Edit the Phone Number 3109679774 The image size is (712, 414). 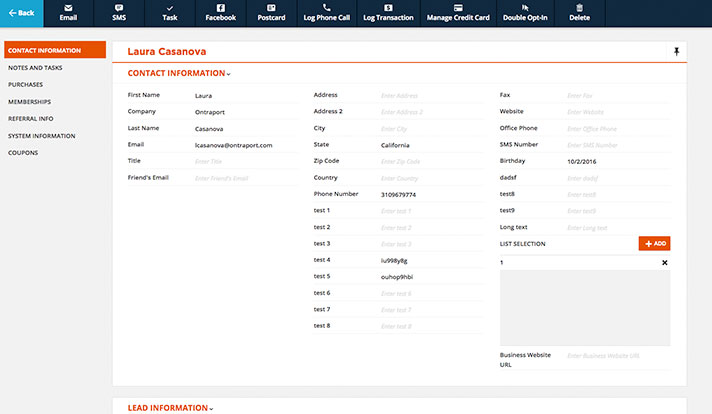(x=432, y=195)
